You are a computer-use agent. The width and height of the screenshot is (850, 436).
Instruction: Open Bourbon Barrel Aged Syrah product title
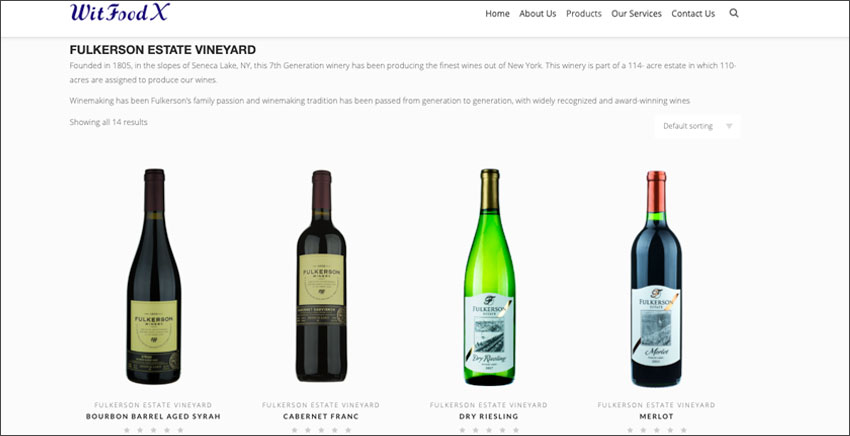pos(153,416)
